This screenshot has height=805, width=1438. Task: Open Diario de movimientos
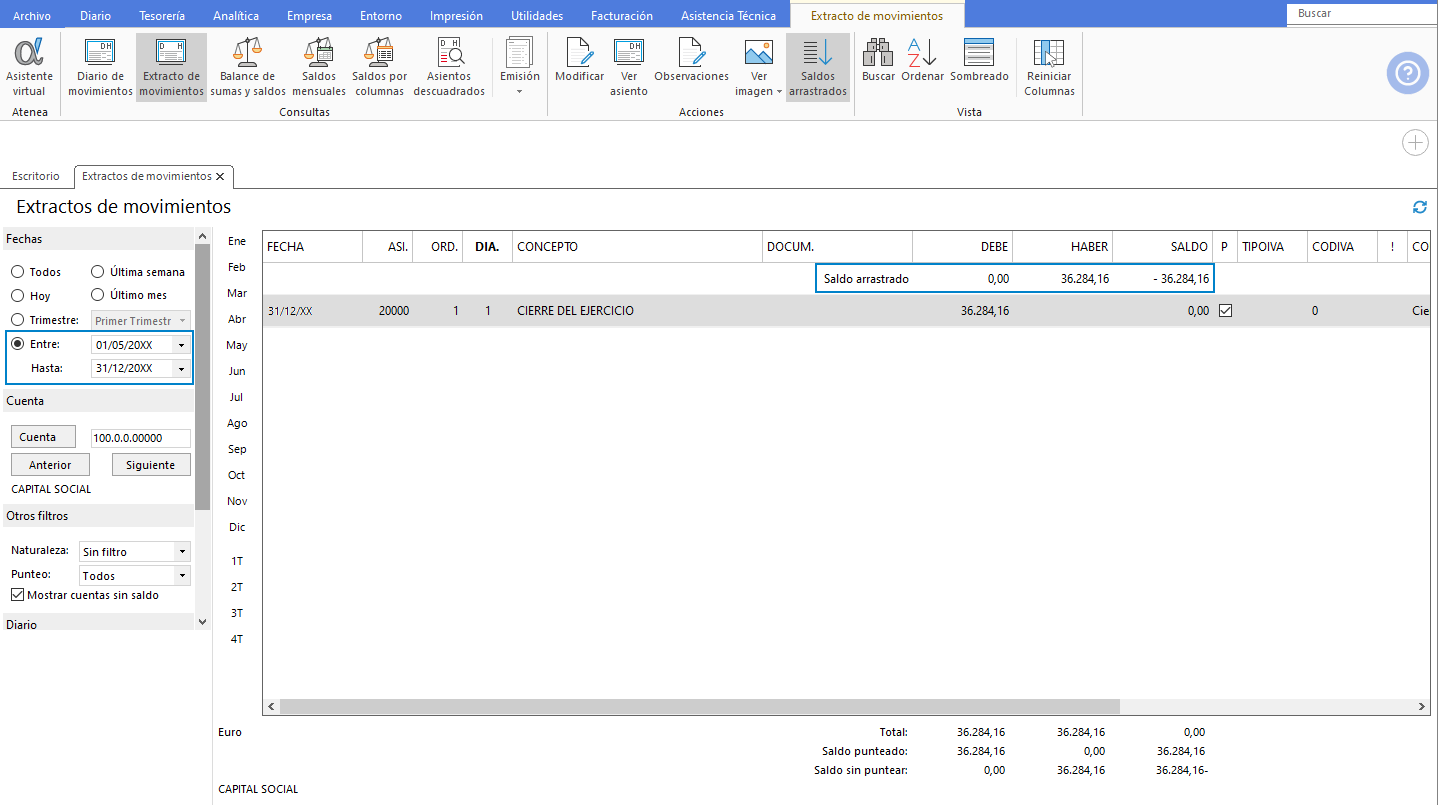click(x=100, y=68)
